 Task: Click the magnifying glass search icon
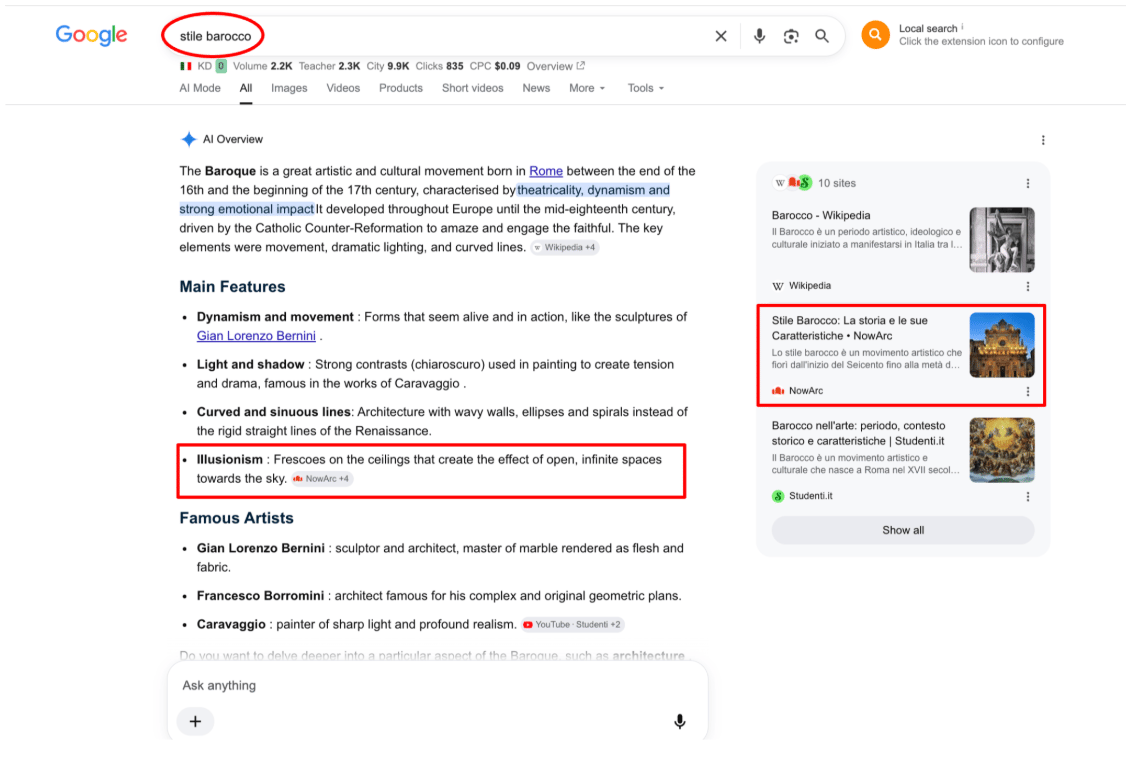coord(822,36)
